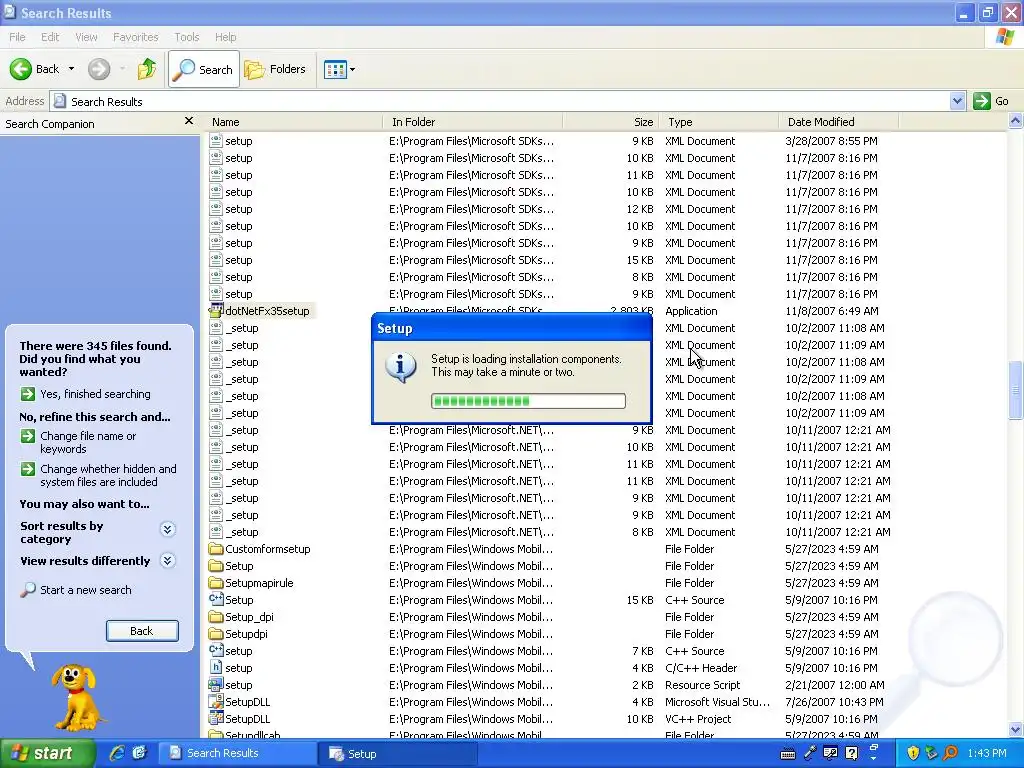
Task: Click the magnifier icon beside Start a new search
Action: click(x=27, y=590)
